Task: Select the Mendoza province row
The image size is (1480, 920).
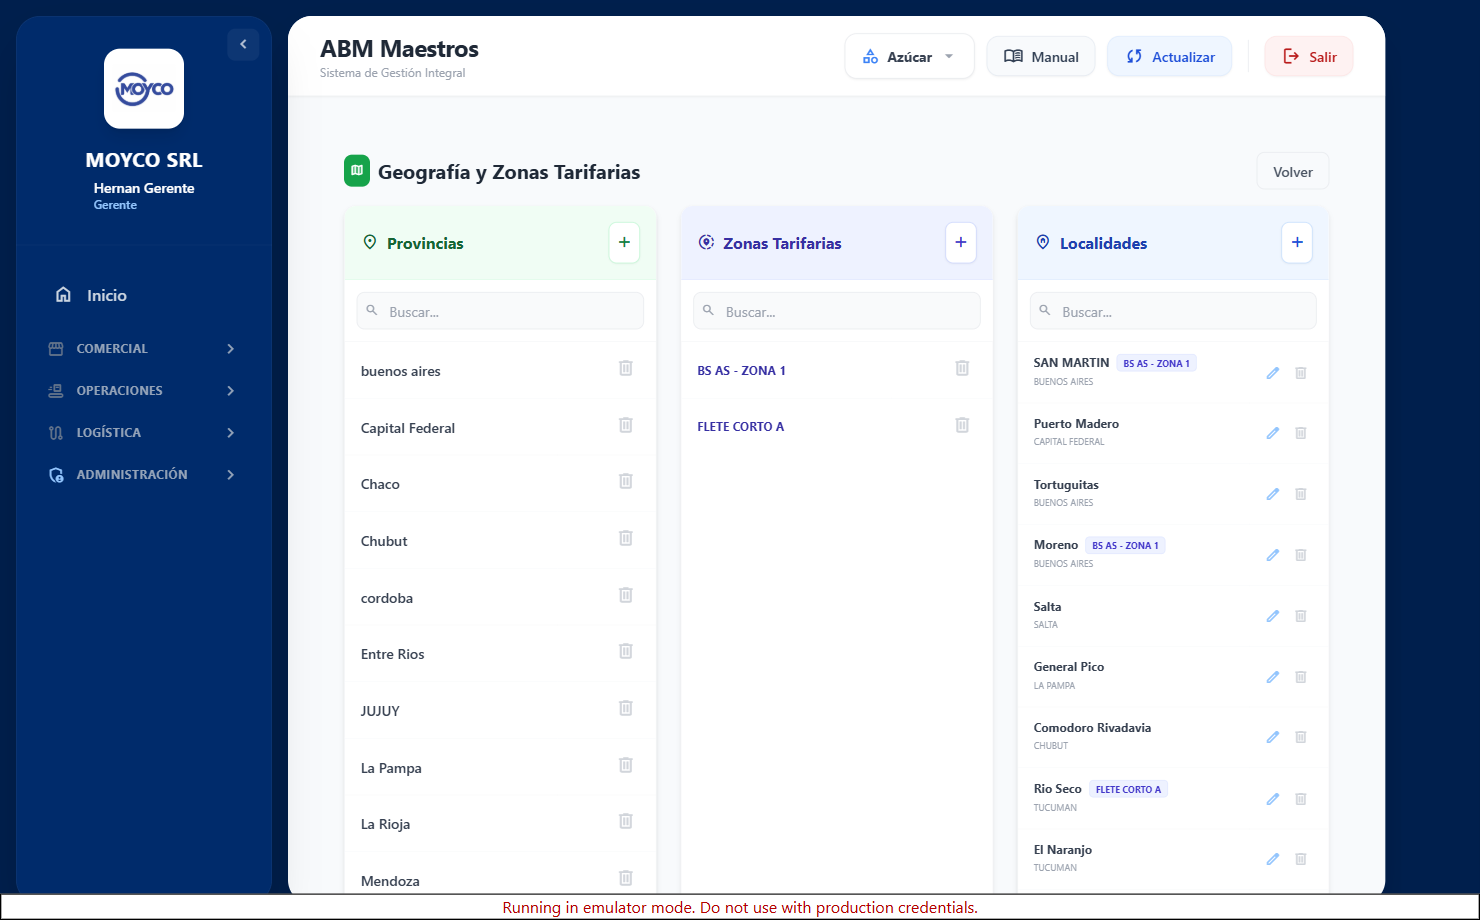Action: pos(500,879)
